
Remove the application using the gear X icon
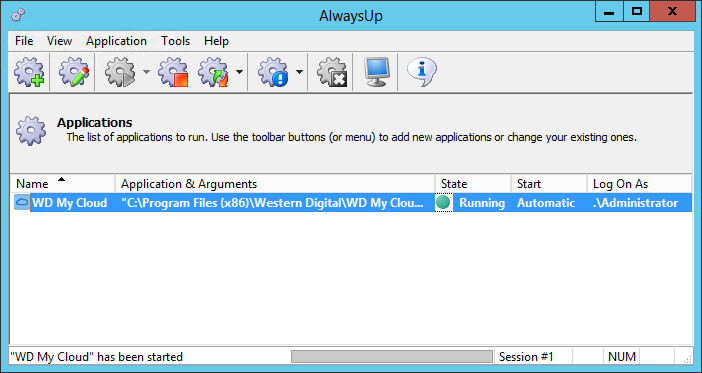click(x=332, y=72)
